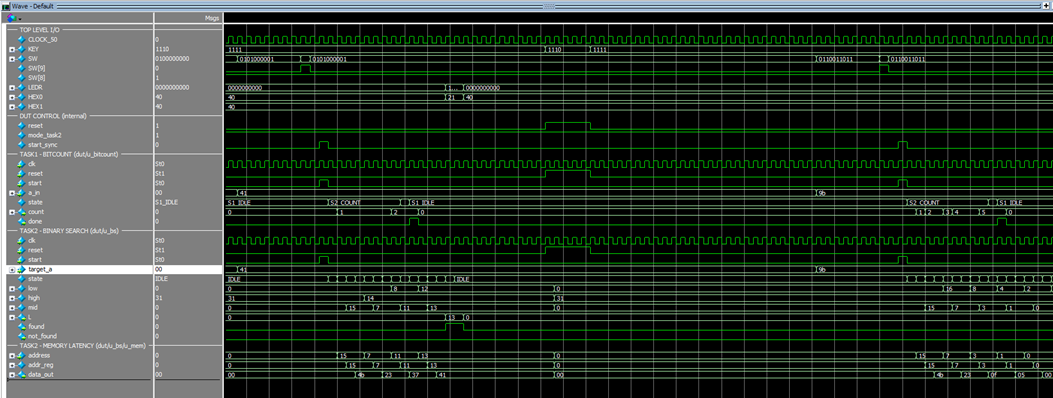Click the 16 value on the low waveform
Image resolution: width=1053 pixels, height=398 pixels.
coord(950,288)
